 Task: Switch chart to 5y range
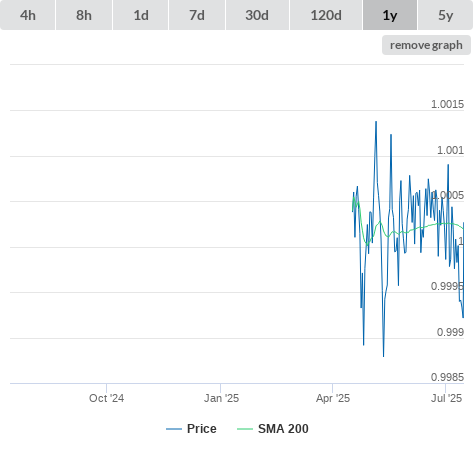click(446, 15)
